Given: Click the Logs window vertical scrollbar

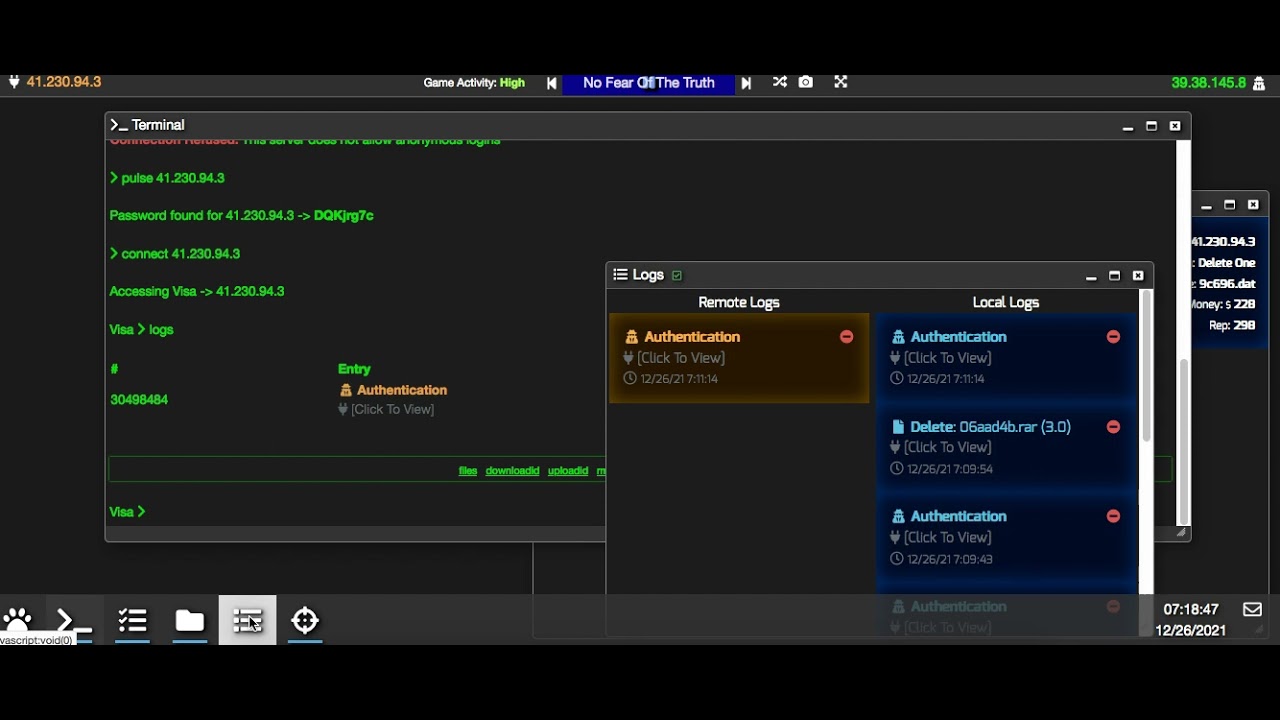Looking at the screenshot, I should (x=1146, y=365).
